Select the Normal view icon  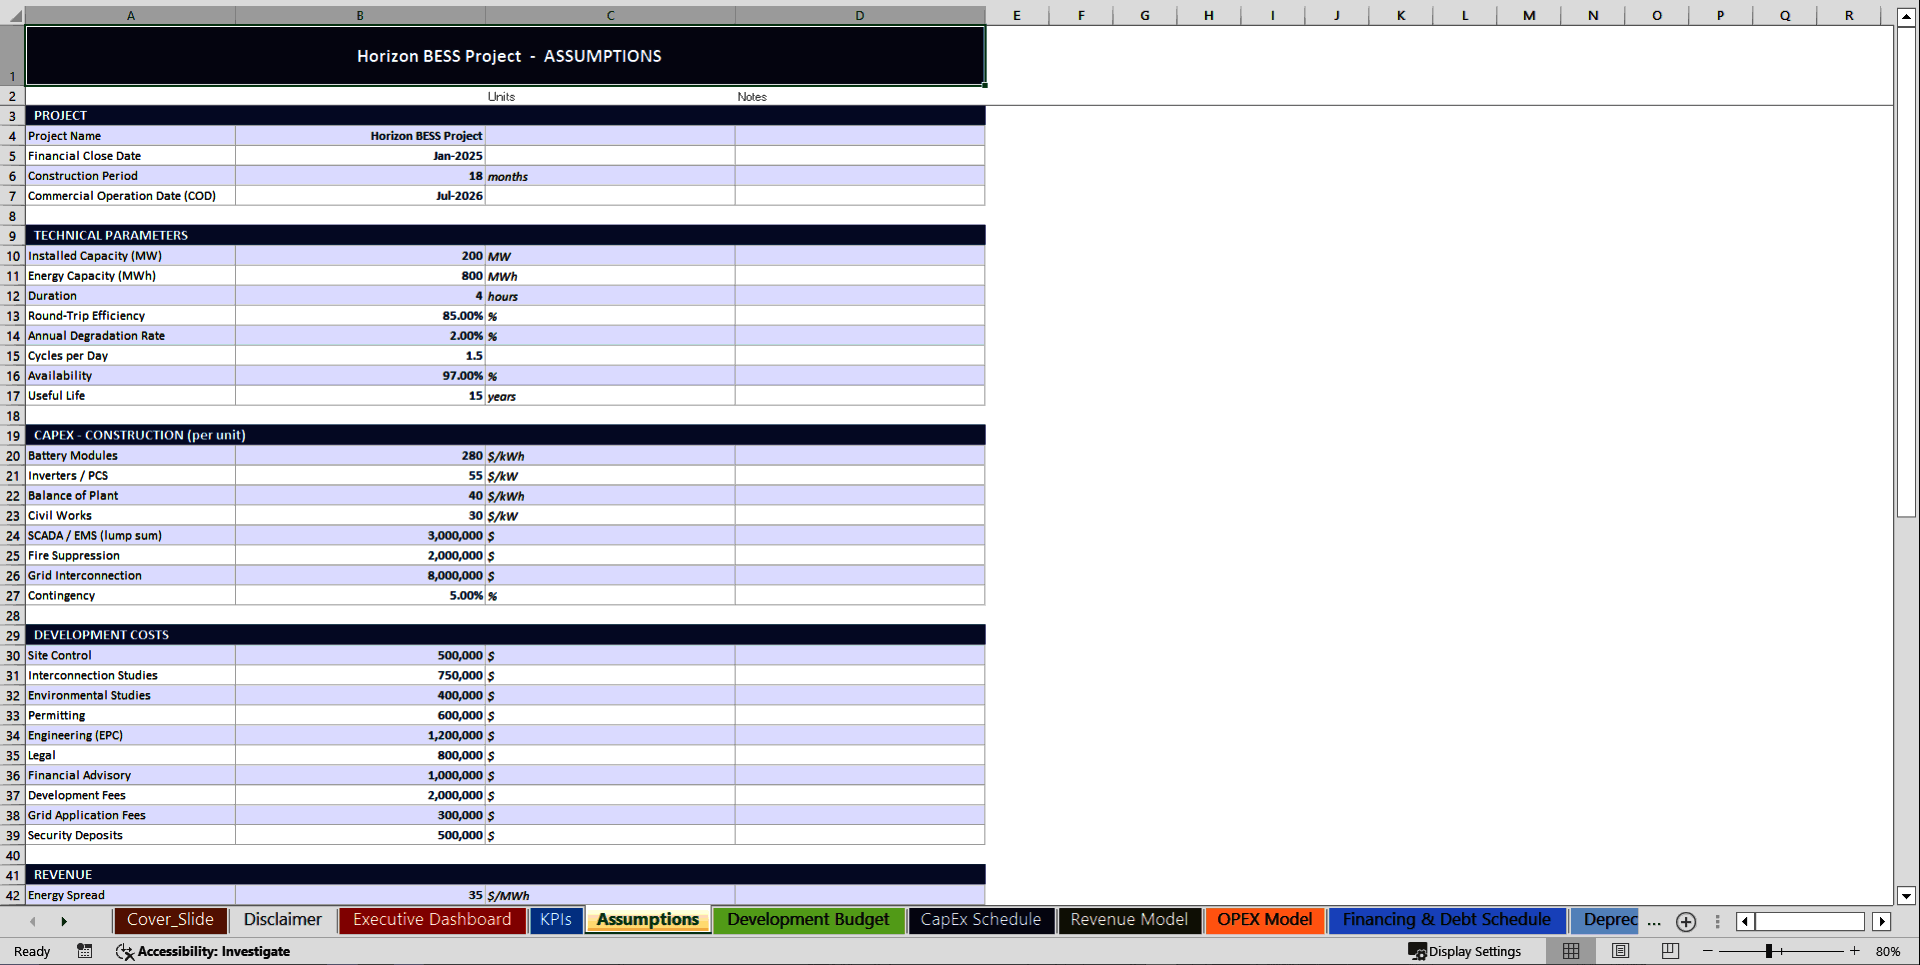click(1571, 951)
